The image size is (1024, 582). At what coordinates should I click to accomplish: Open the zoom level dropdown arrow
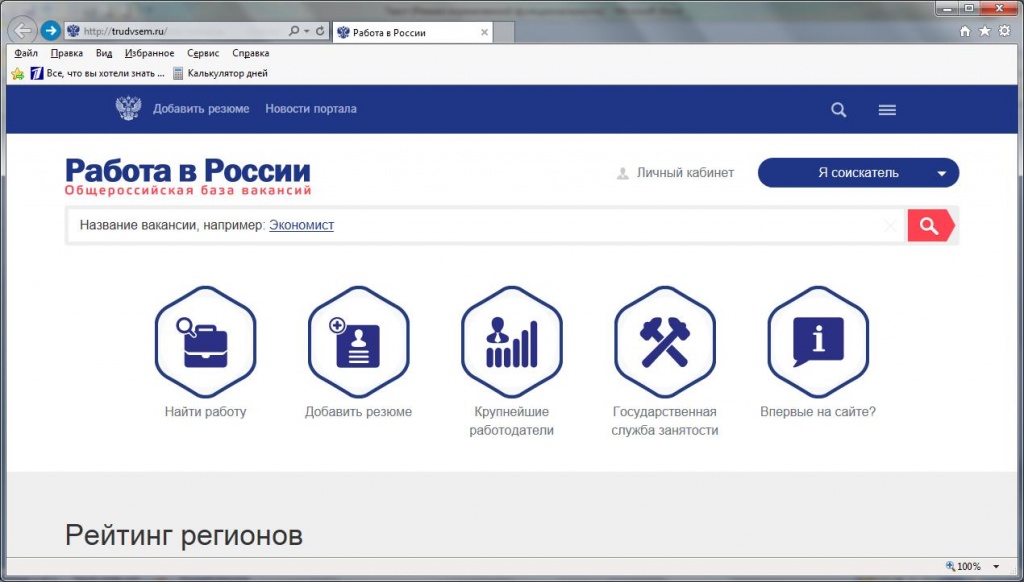point(996,566)
